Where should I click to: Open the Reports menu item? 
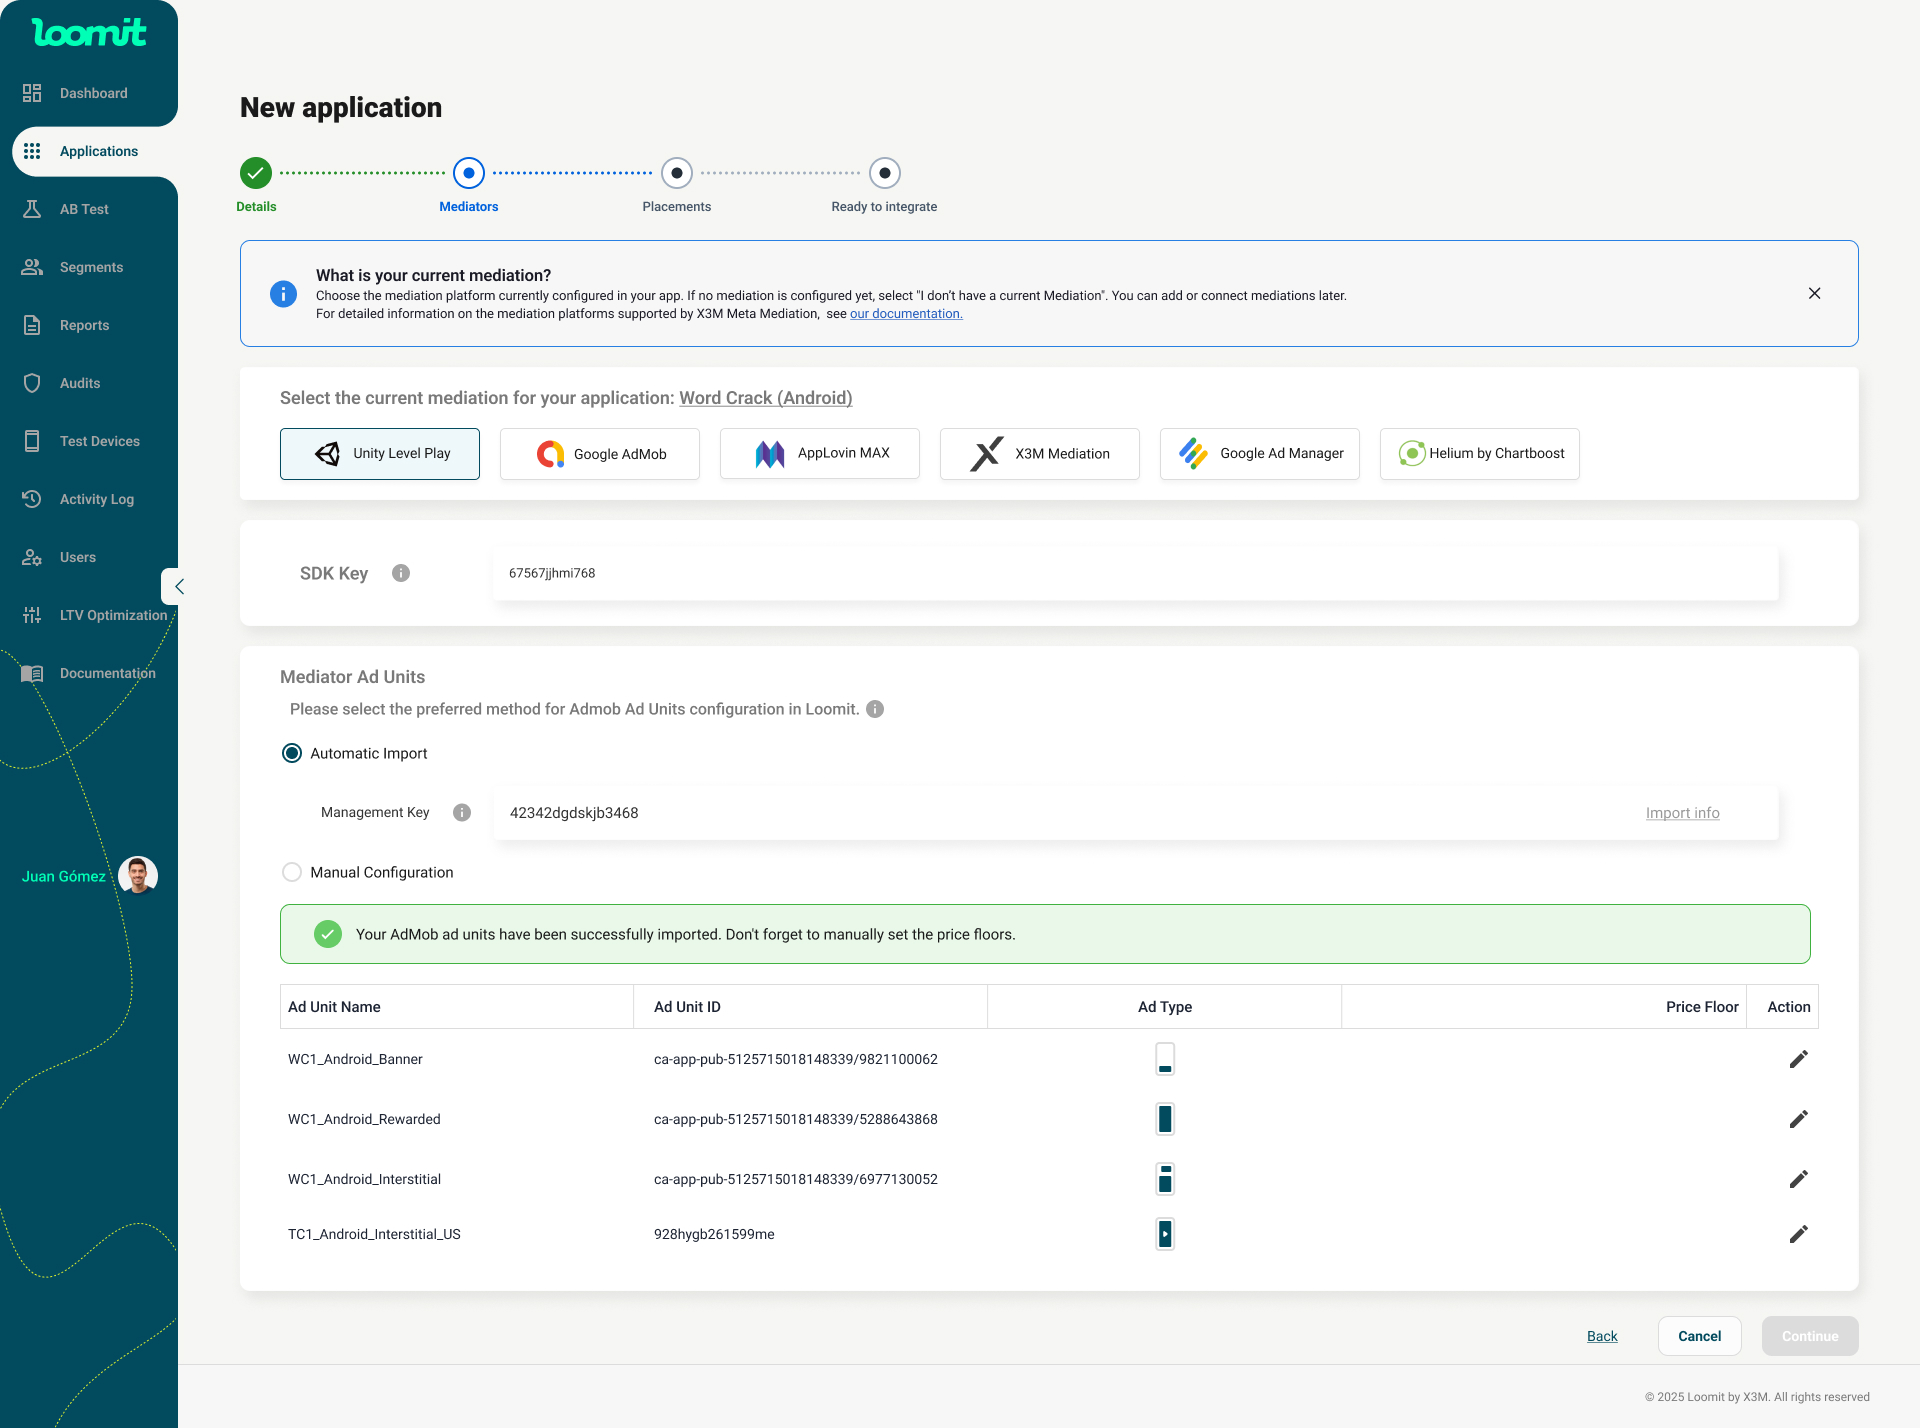coord(84,325)
